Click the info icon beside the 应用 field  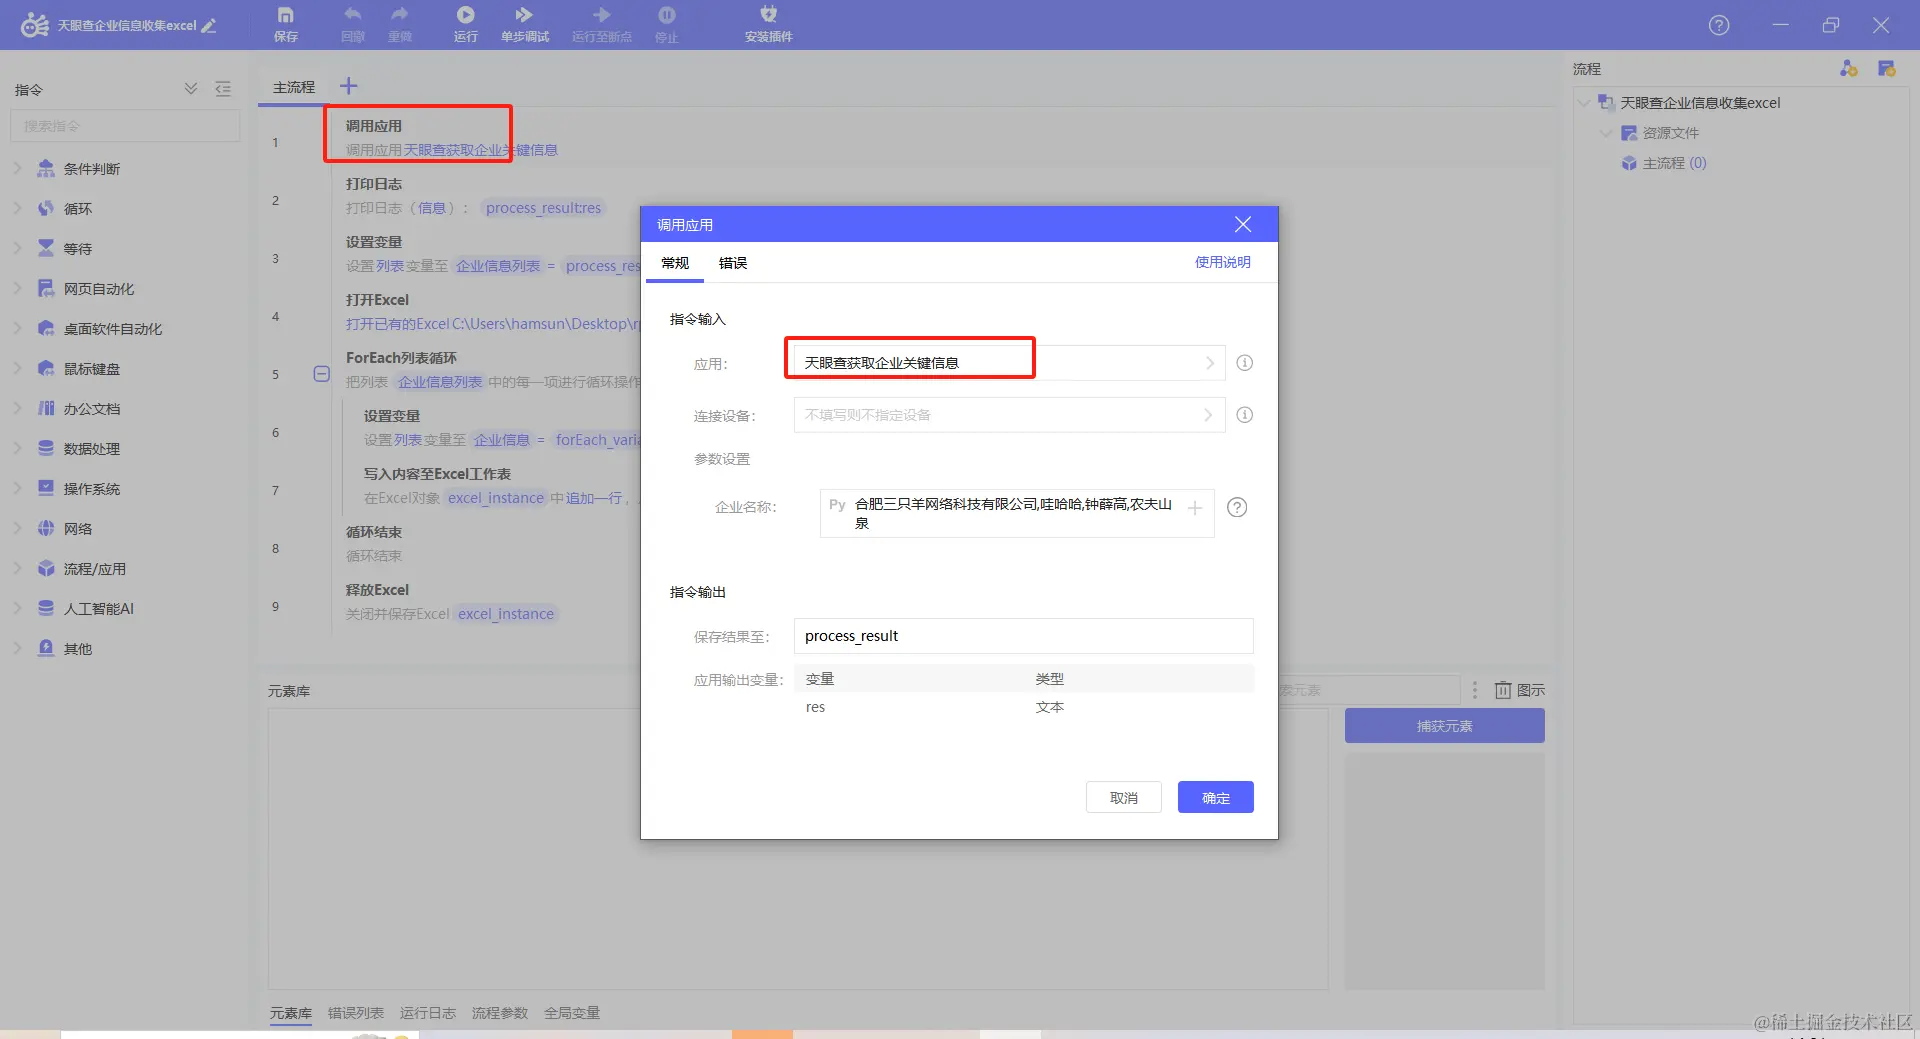[x=1245, y=363]
